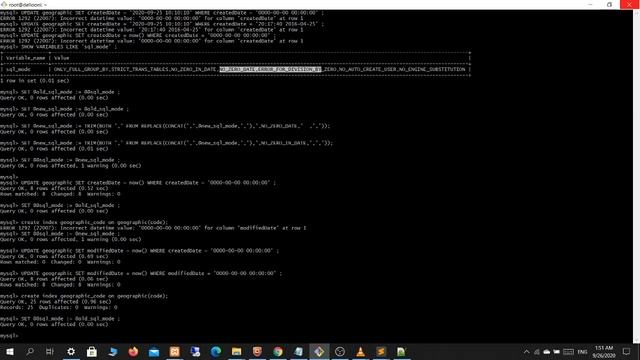This screenshot has width=640, height=360.
Task: Open the orange XAMPP taskbar icon
Action: [x=175, y=351]
